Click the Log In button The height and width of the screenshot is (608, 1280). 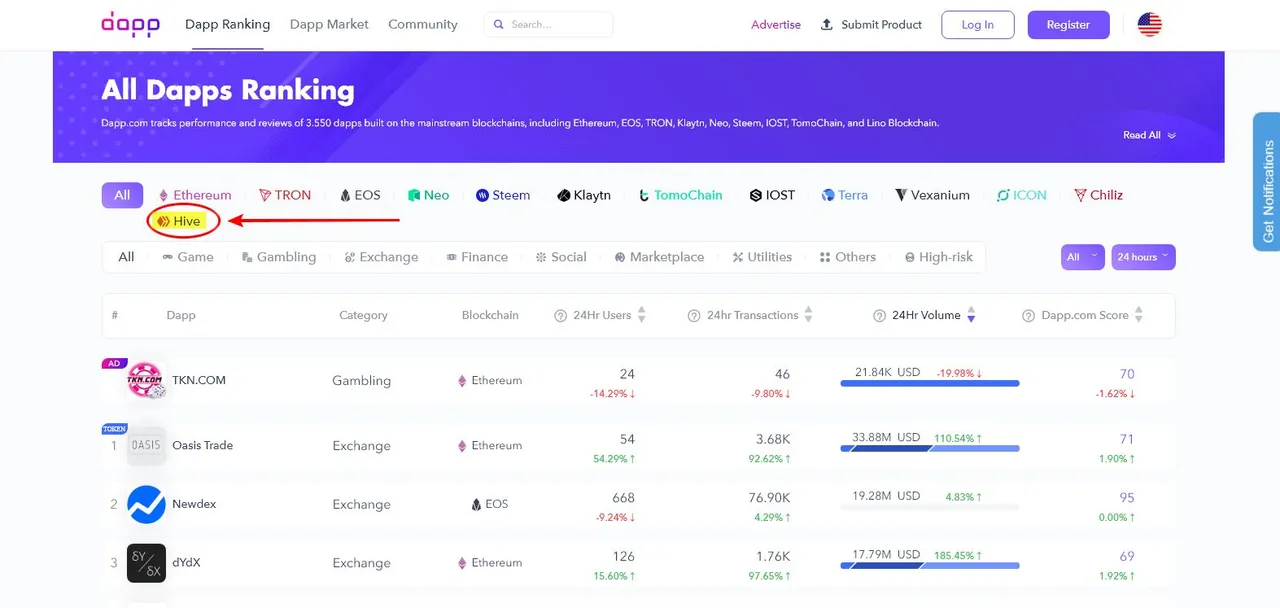(x=978, y=25)
